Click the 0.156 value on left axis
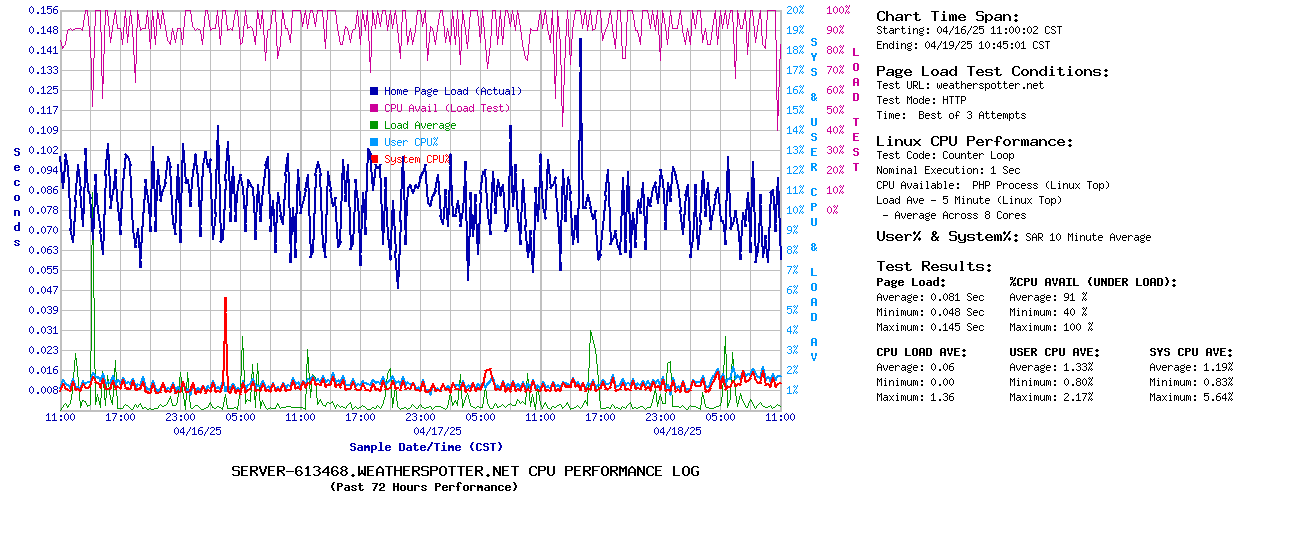The width and height of the screenshot is (1300, 550). tap(43, 10)
